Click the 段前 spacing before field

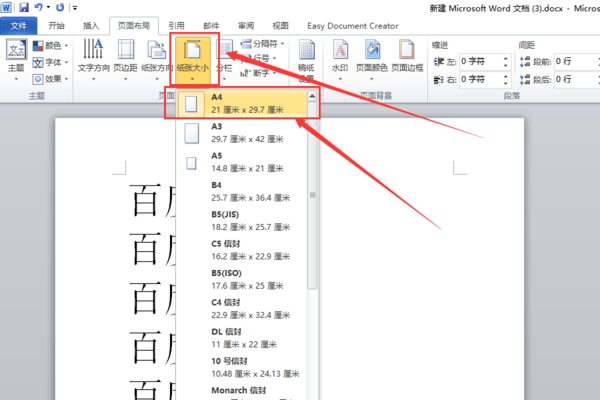(576, 61)
